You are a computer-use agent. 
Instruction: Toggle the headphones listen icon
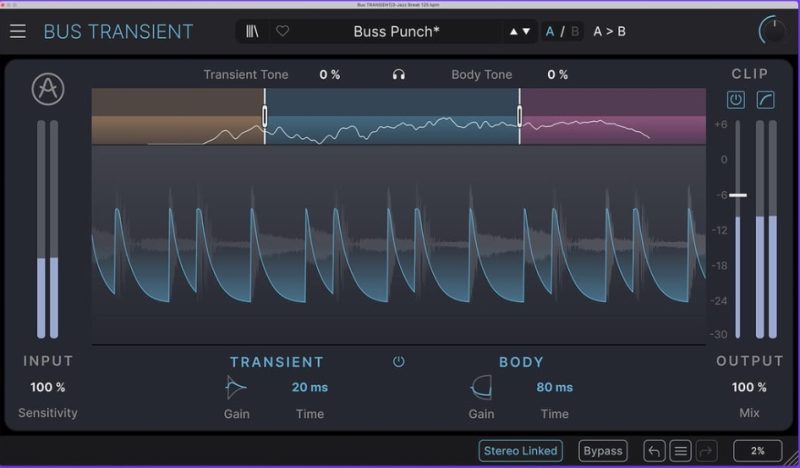[x=398, y=75]
